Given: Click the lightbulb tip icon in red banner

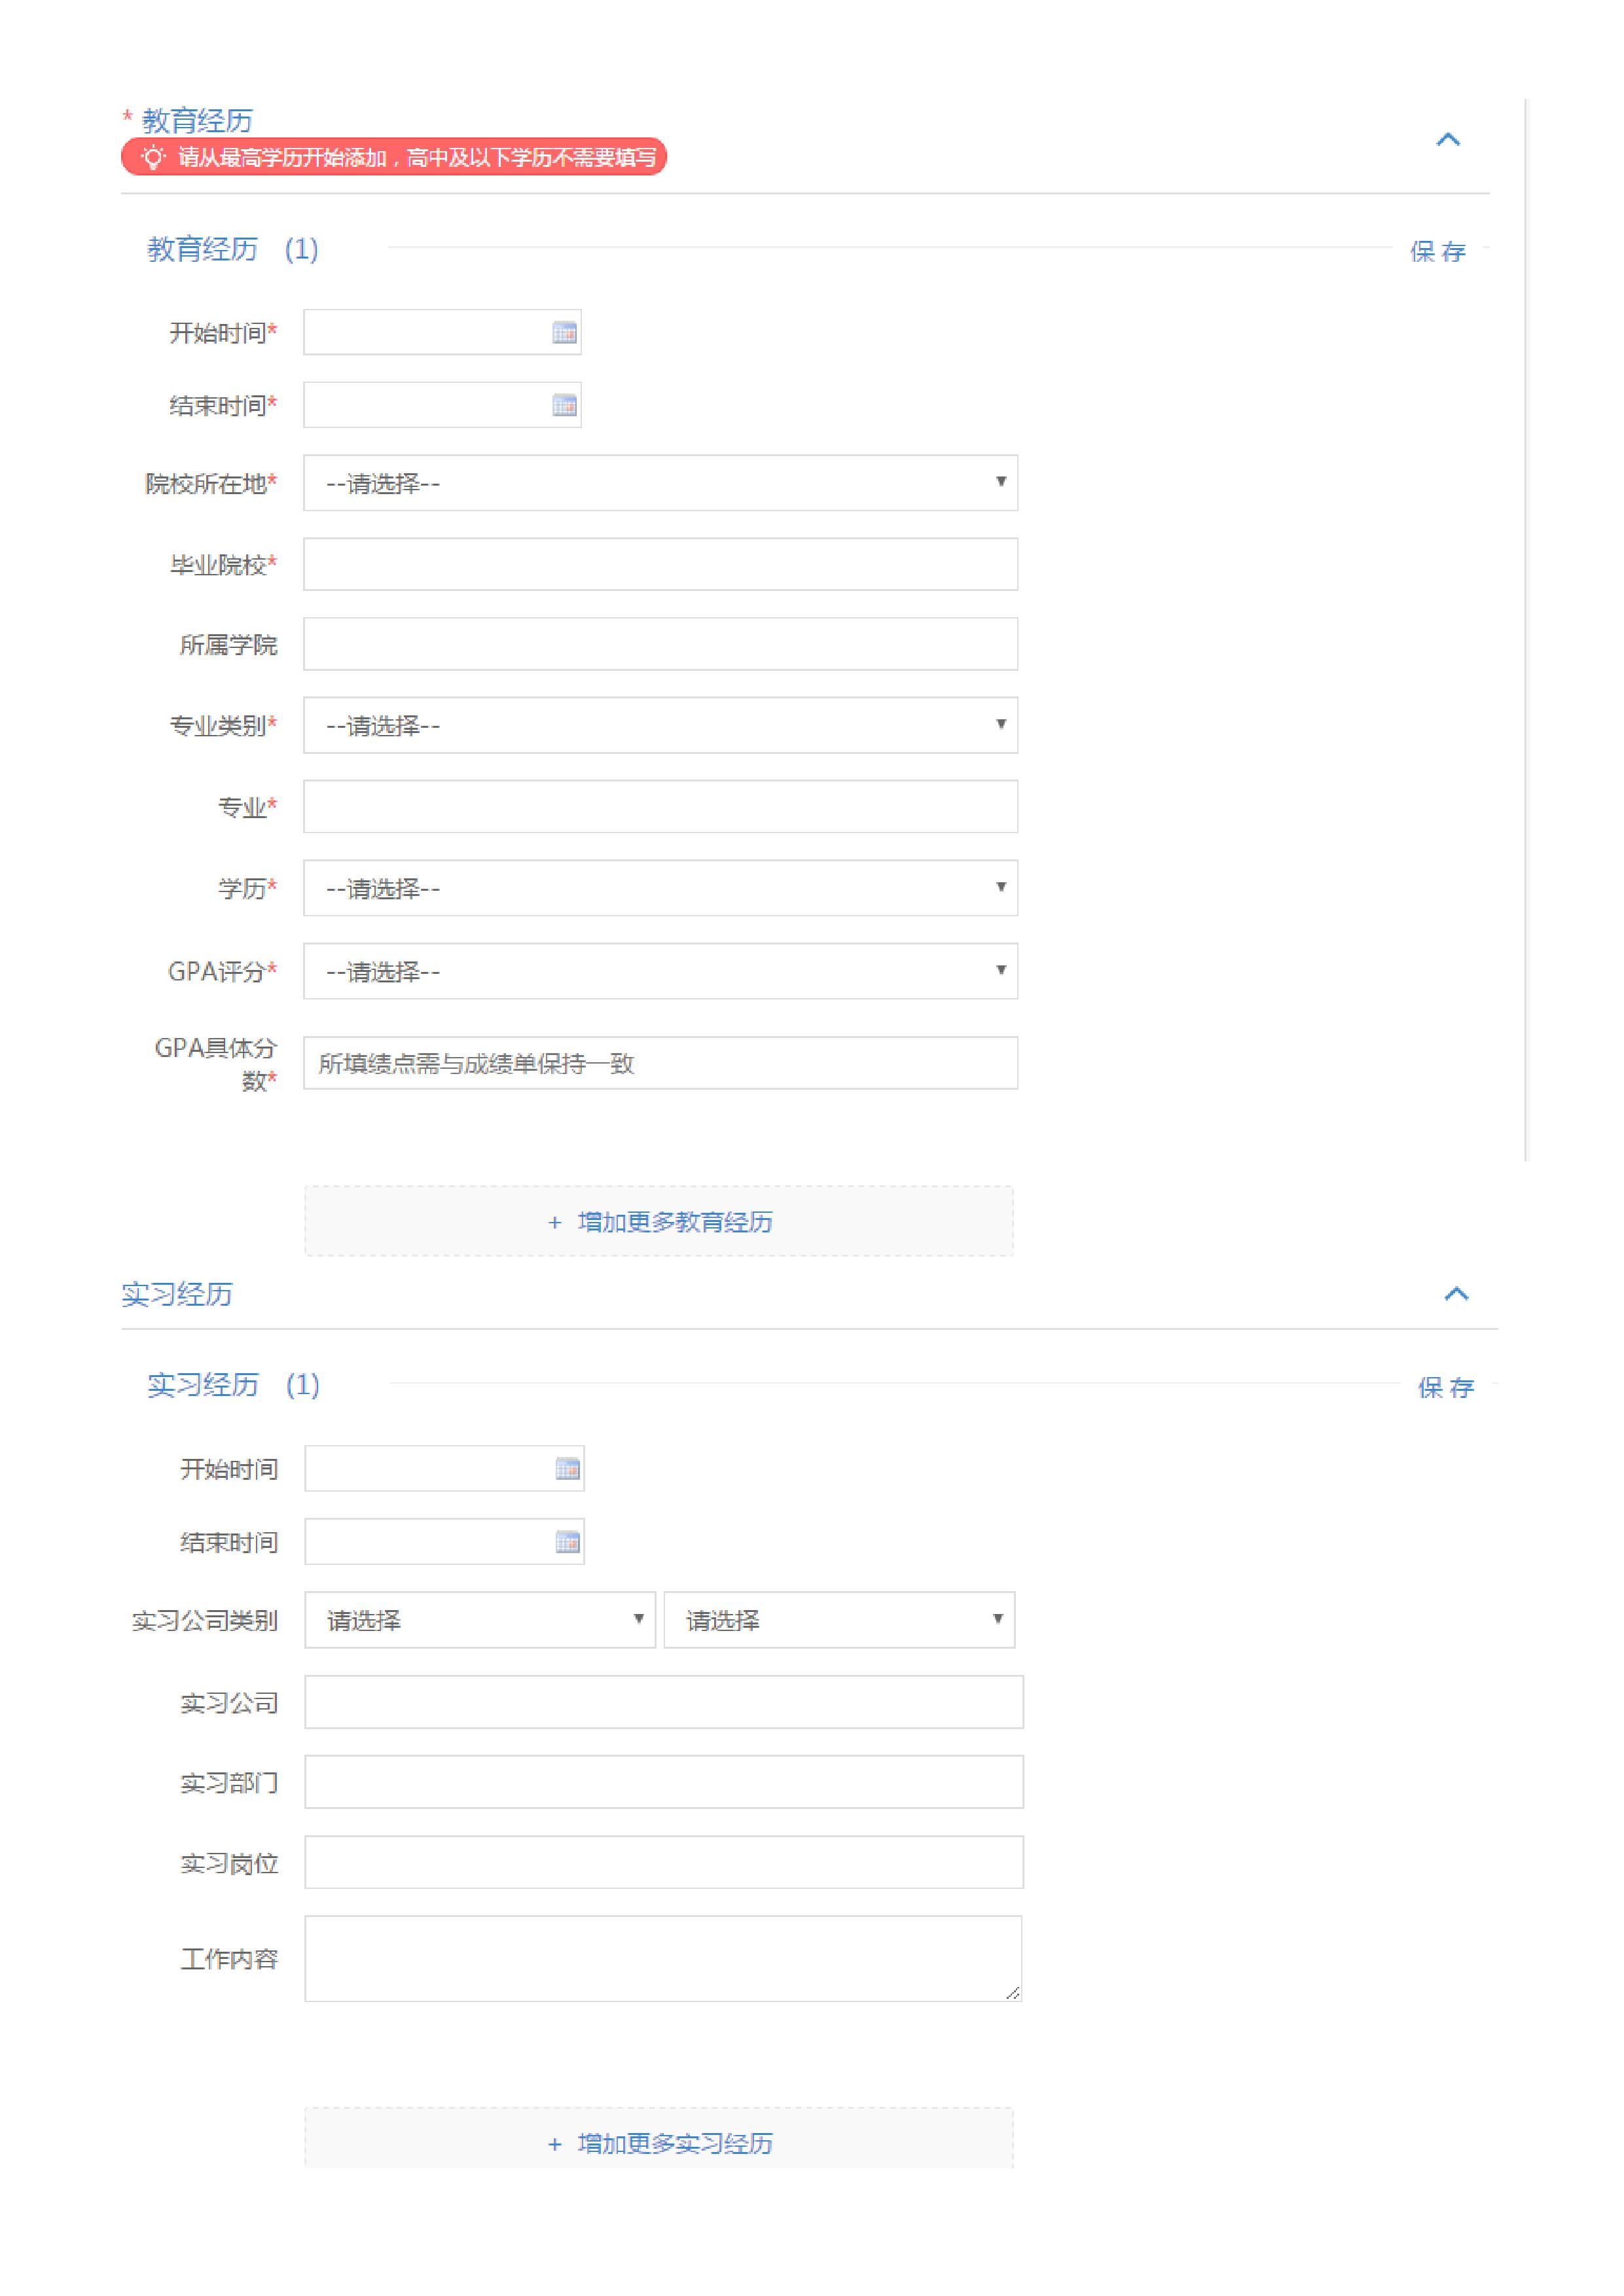Looking at the screenshot, I should [152, 157].
